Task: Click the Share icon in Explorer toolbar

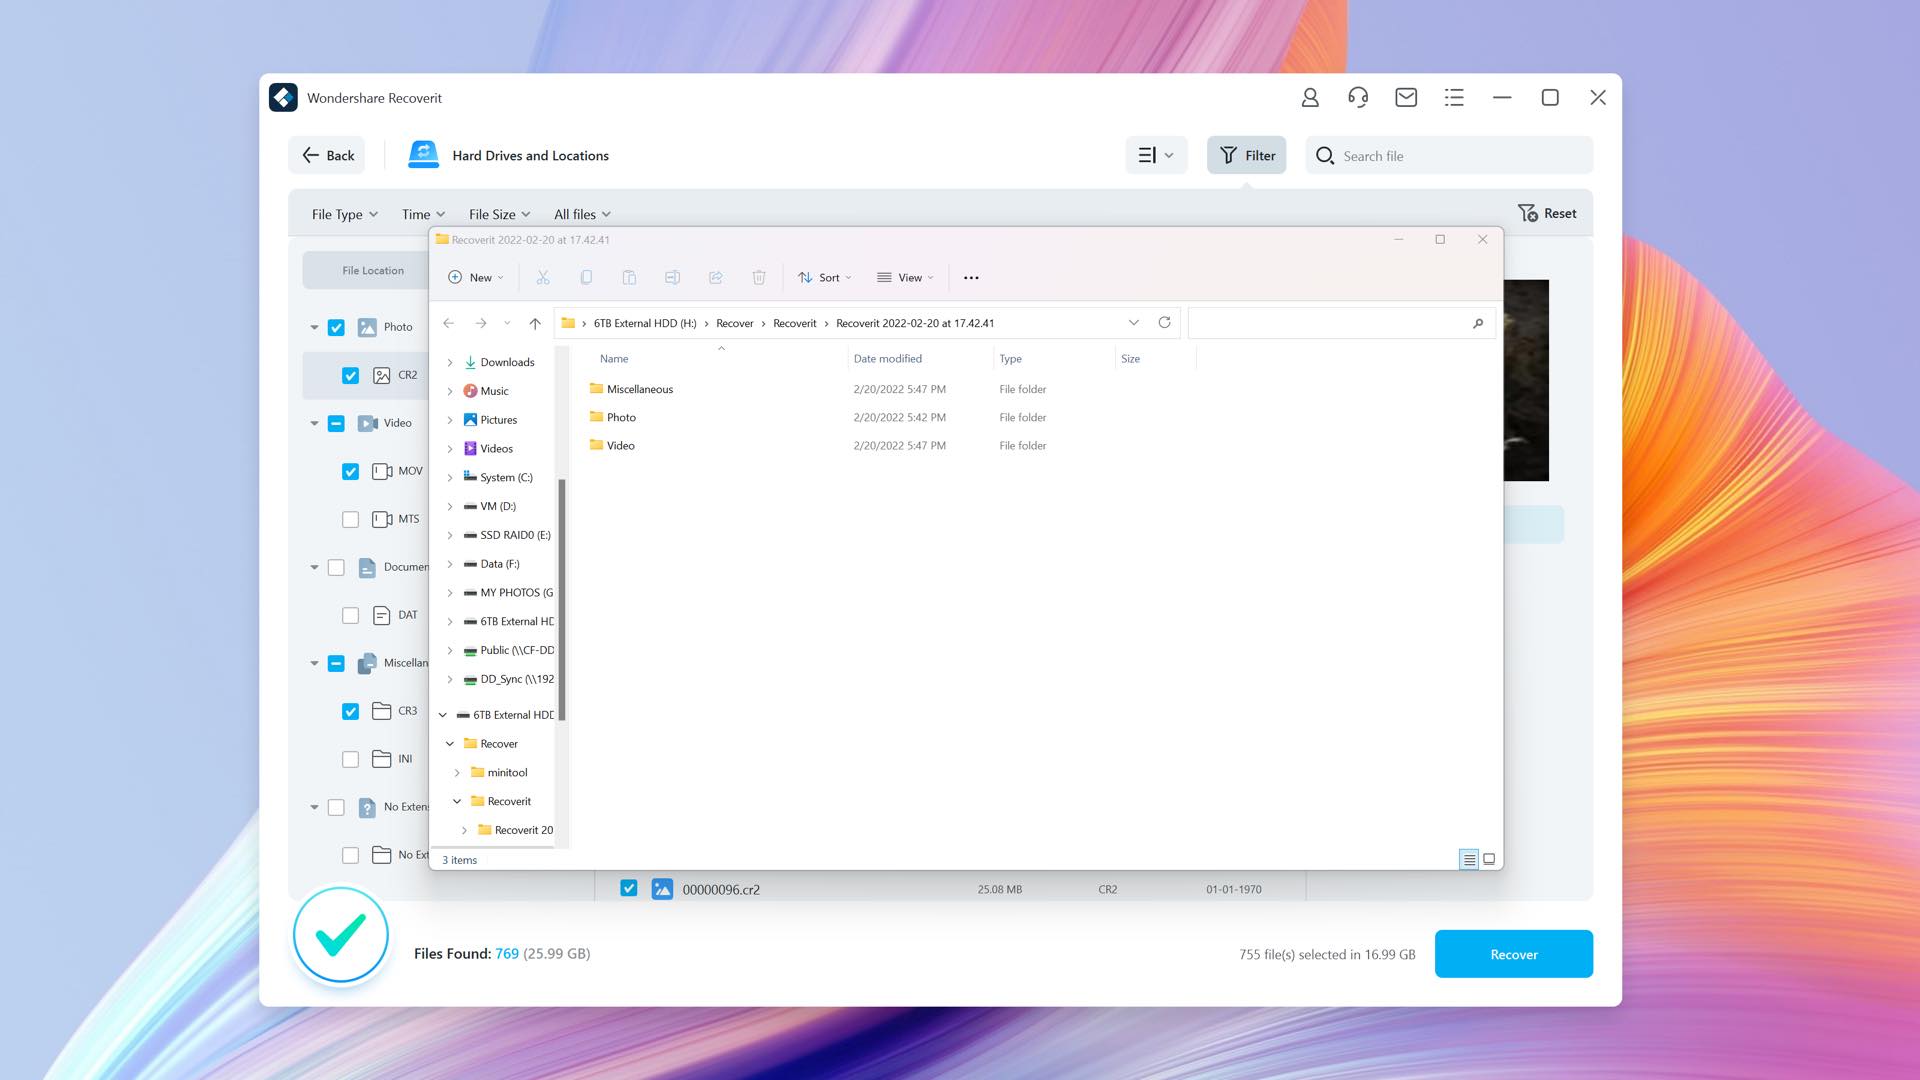Action: (715, 277)
